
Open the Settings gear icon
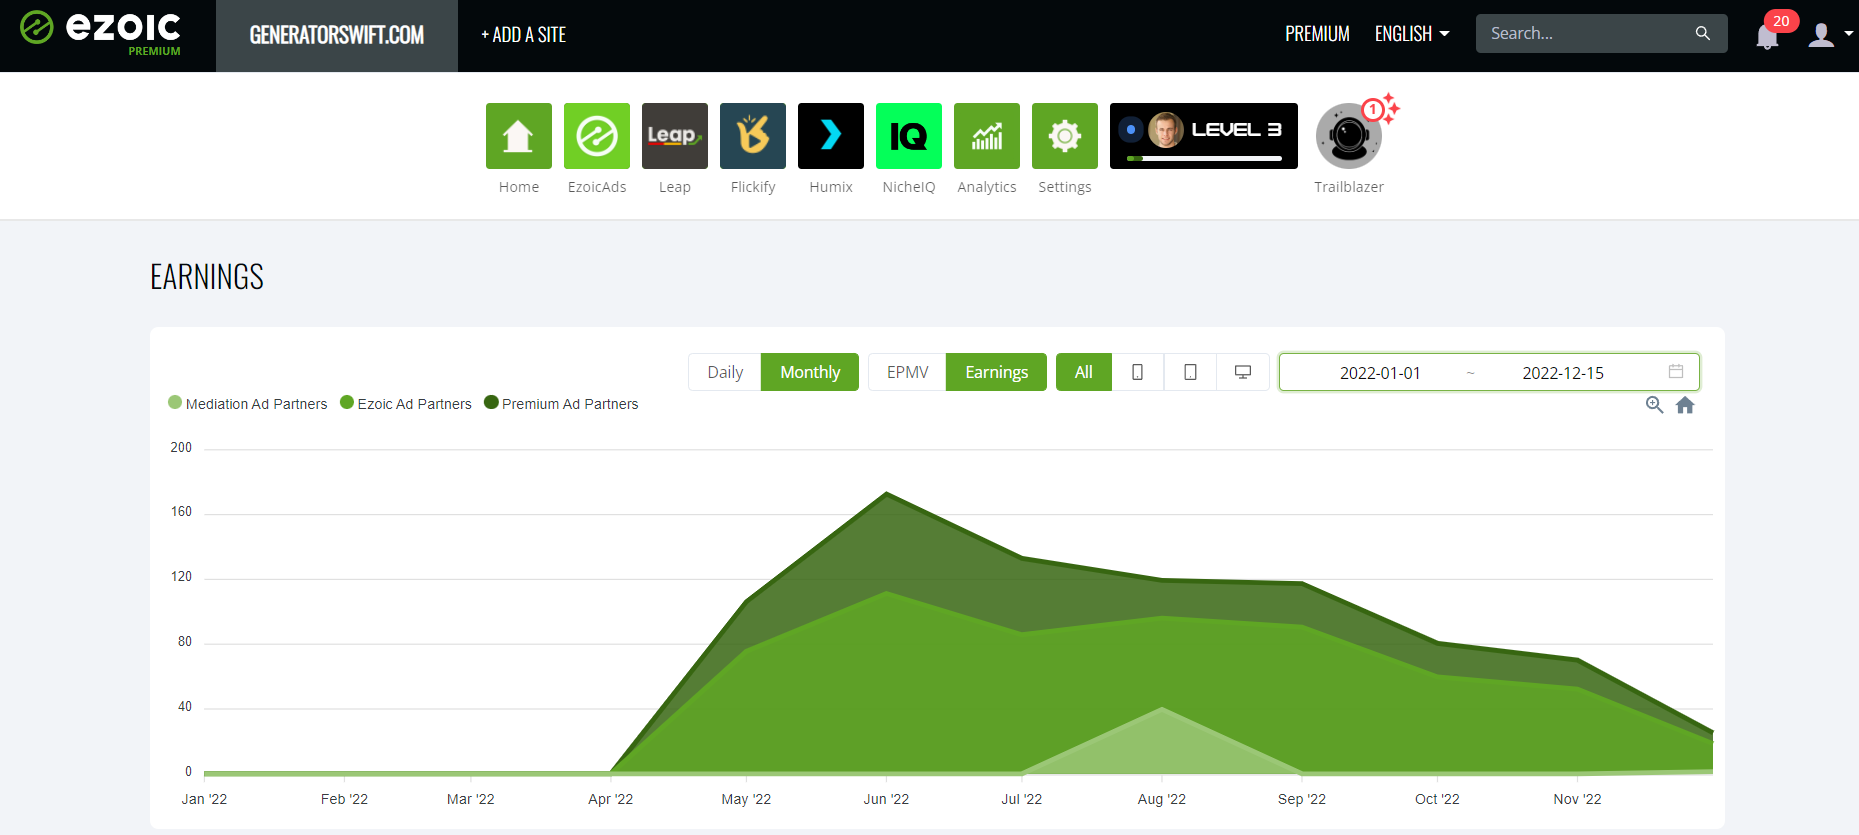point(1065,136)
